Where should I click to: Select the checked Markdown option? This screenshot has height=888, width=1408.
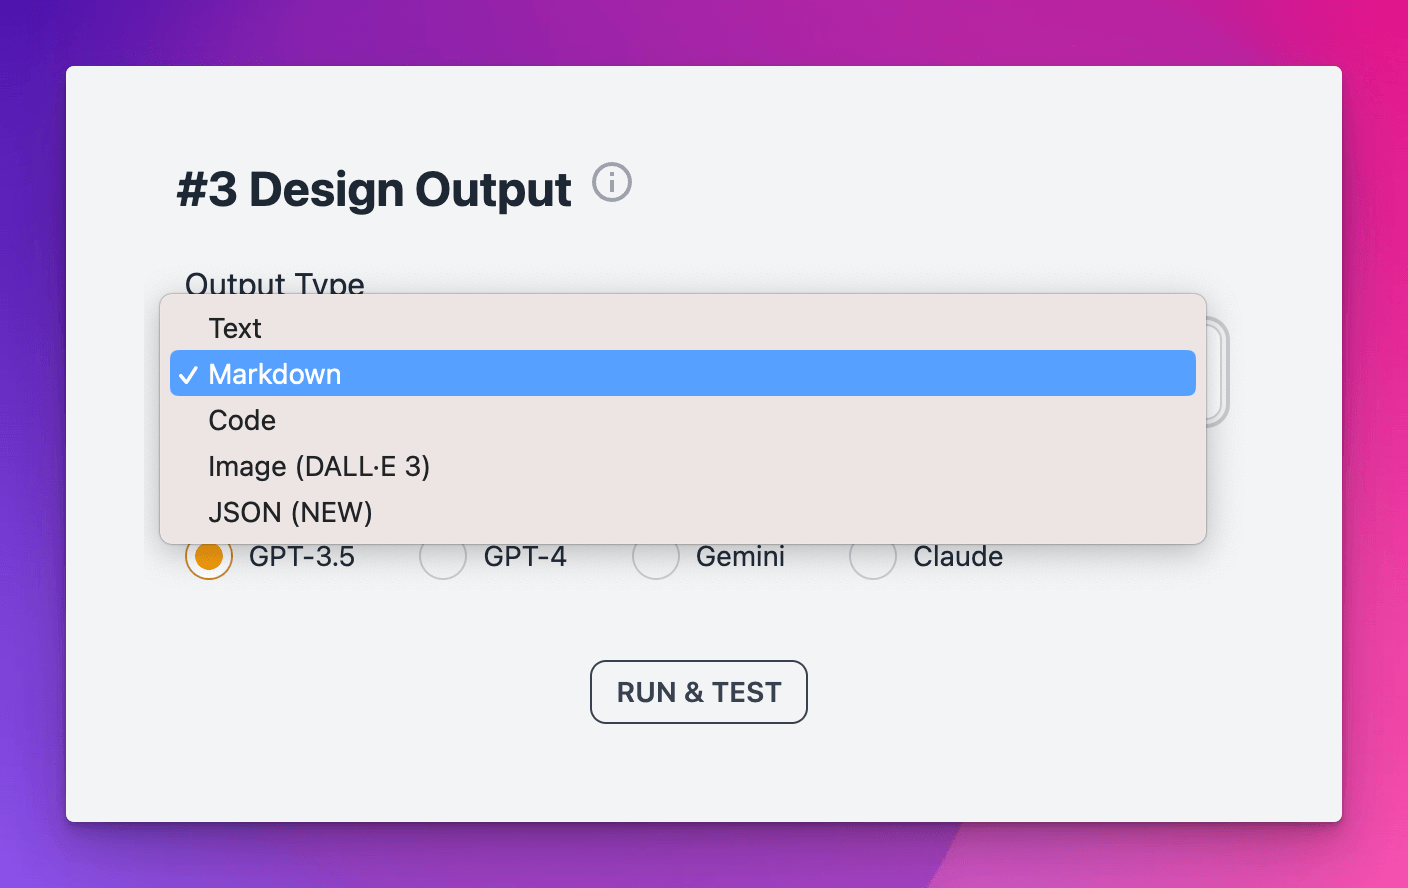(683, 373)
